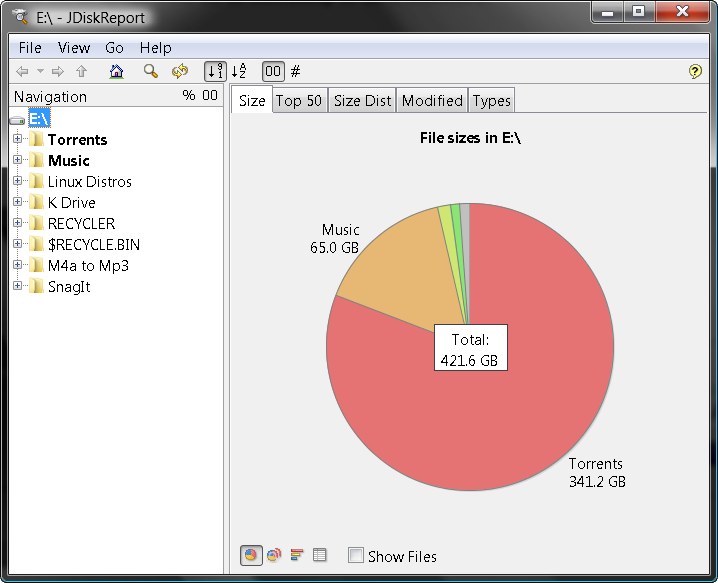718x583 pixels.
Task: Expand the Torrents folder node
Action: tap(17, 138)
